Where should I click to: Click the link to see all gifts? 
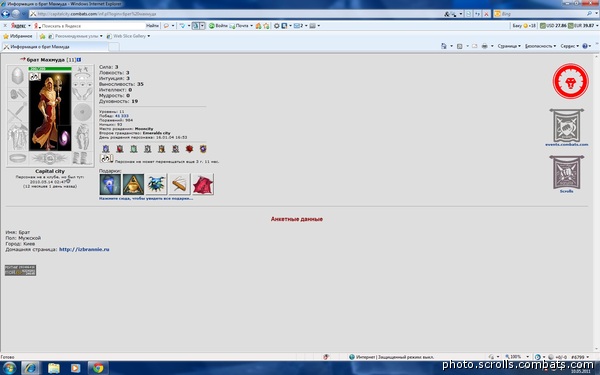[x=146, y=199]
